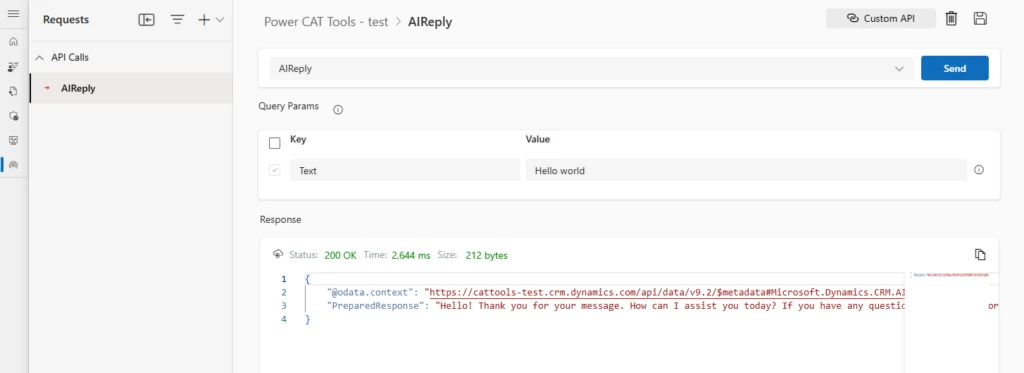Open the shield-check sidebar icon
Viewport: 1024px width, 373px height.
pos(13,116)
